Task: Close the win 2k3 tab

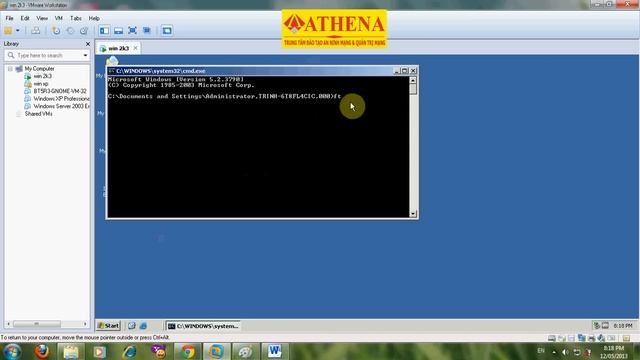Action: point(136,48)
